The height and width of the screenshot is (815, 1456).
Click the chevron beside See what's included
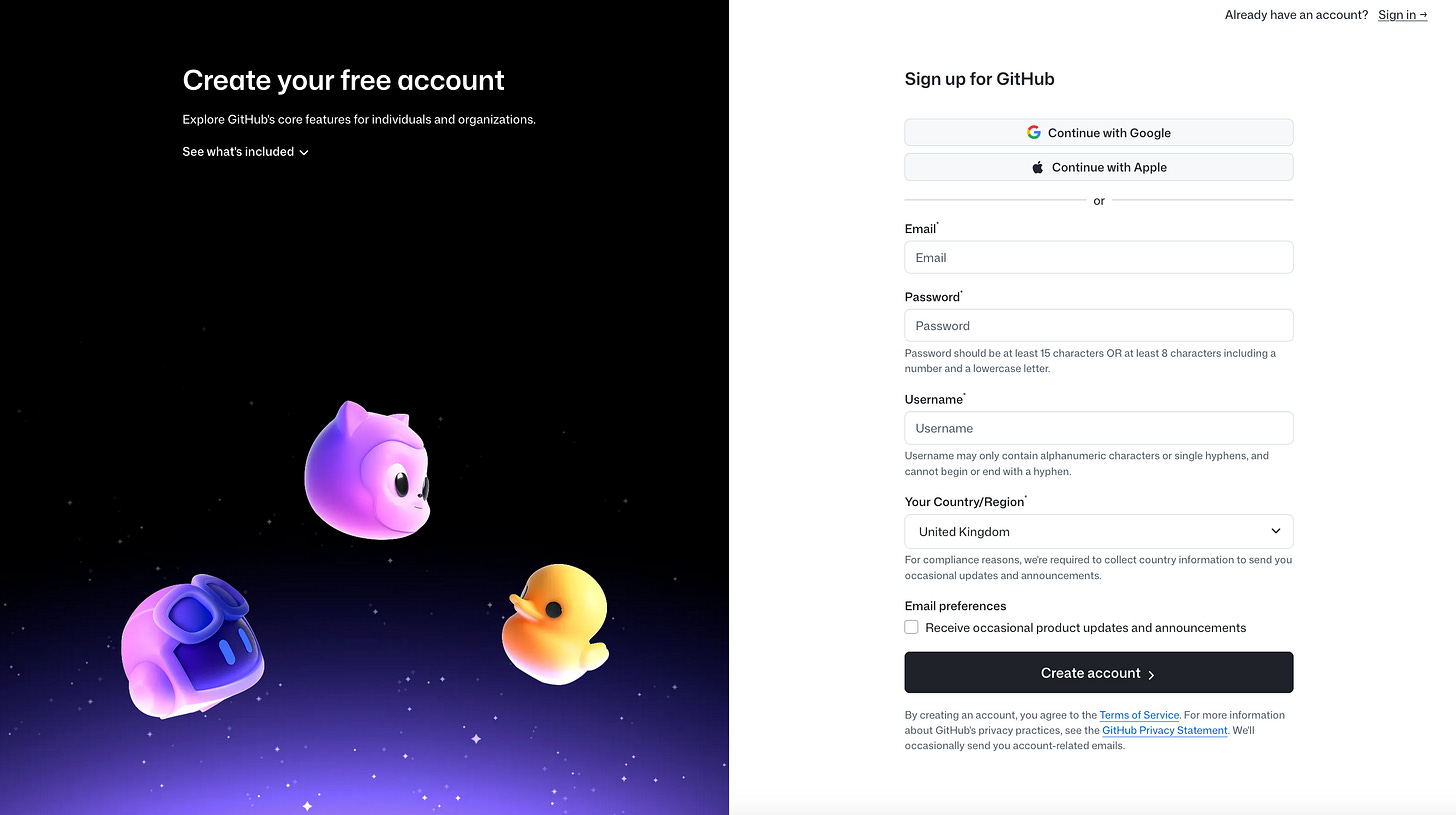(304, 152)
